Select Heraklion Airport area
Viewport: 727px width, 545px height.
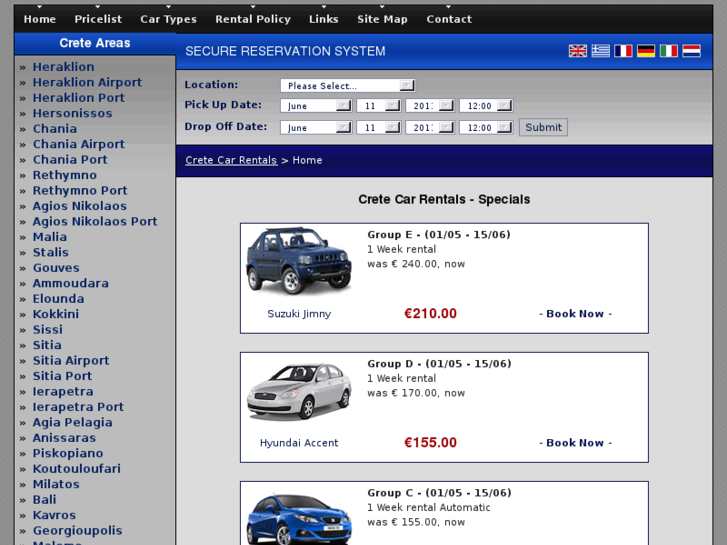point(87,82)
